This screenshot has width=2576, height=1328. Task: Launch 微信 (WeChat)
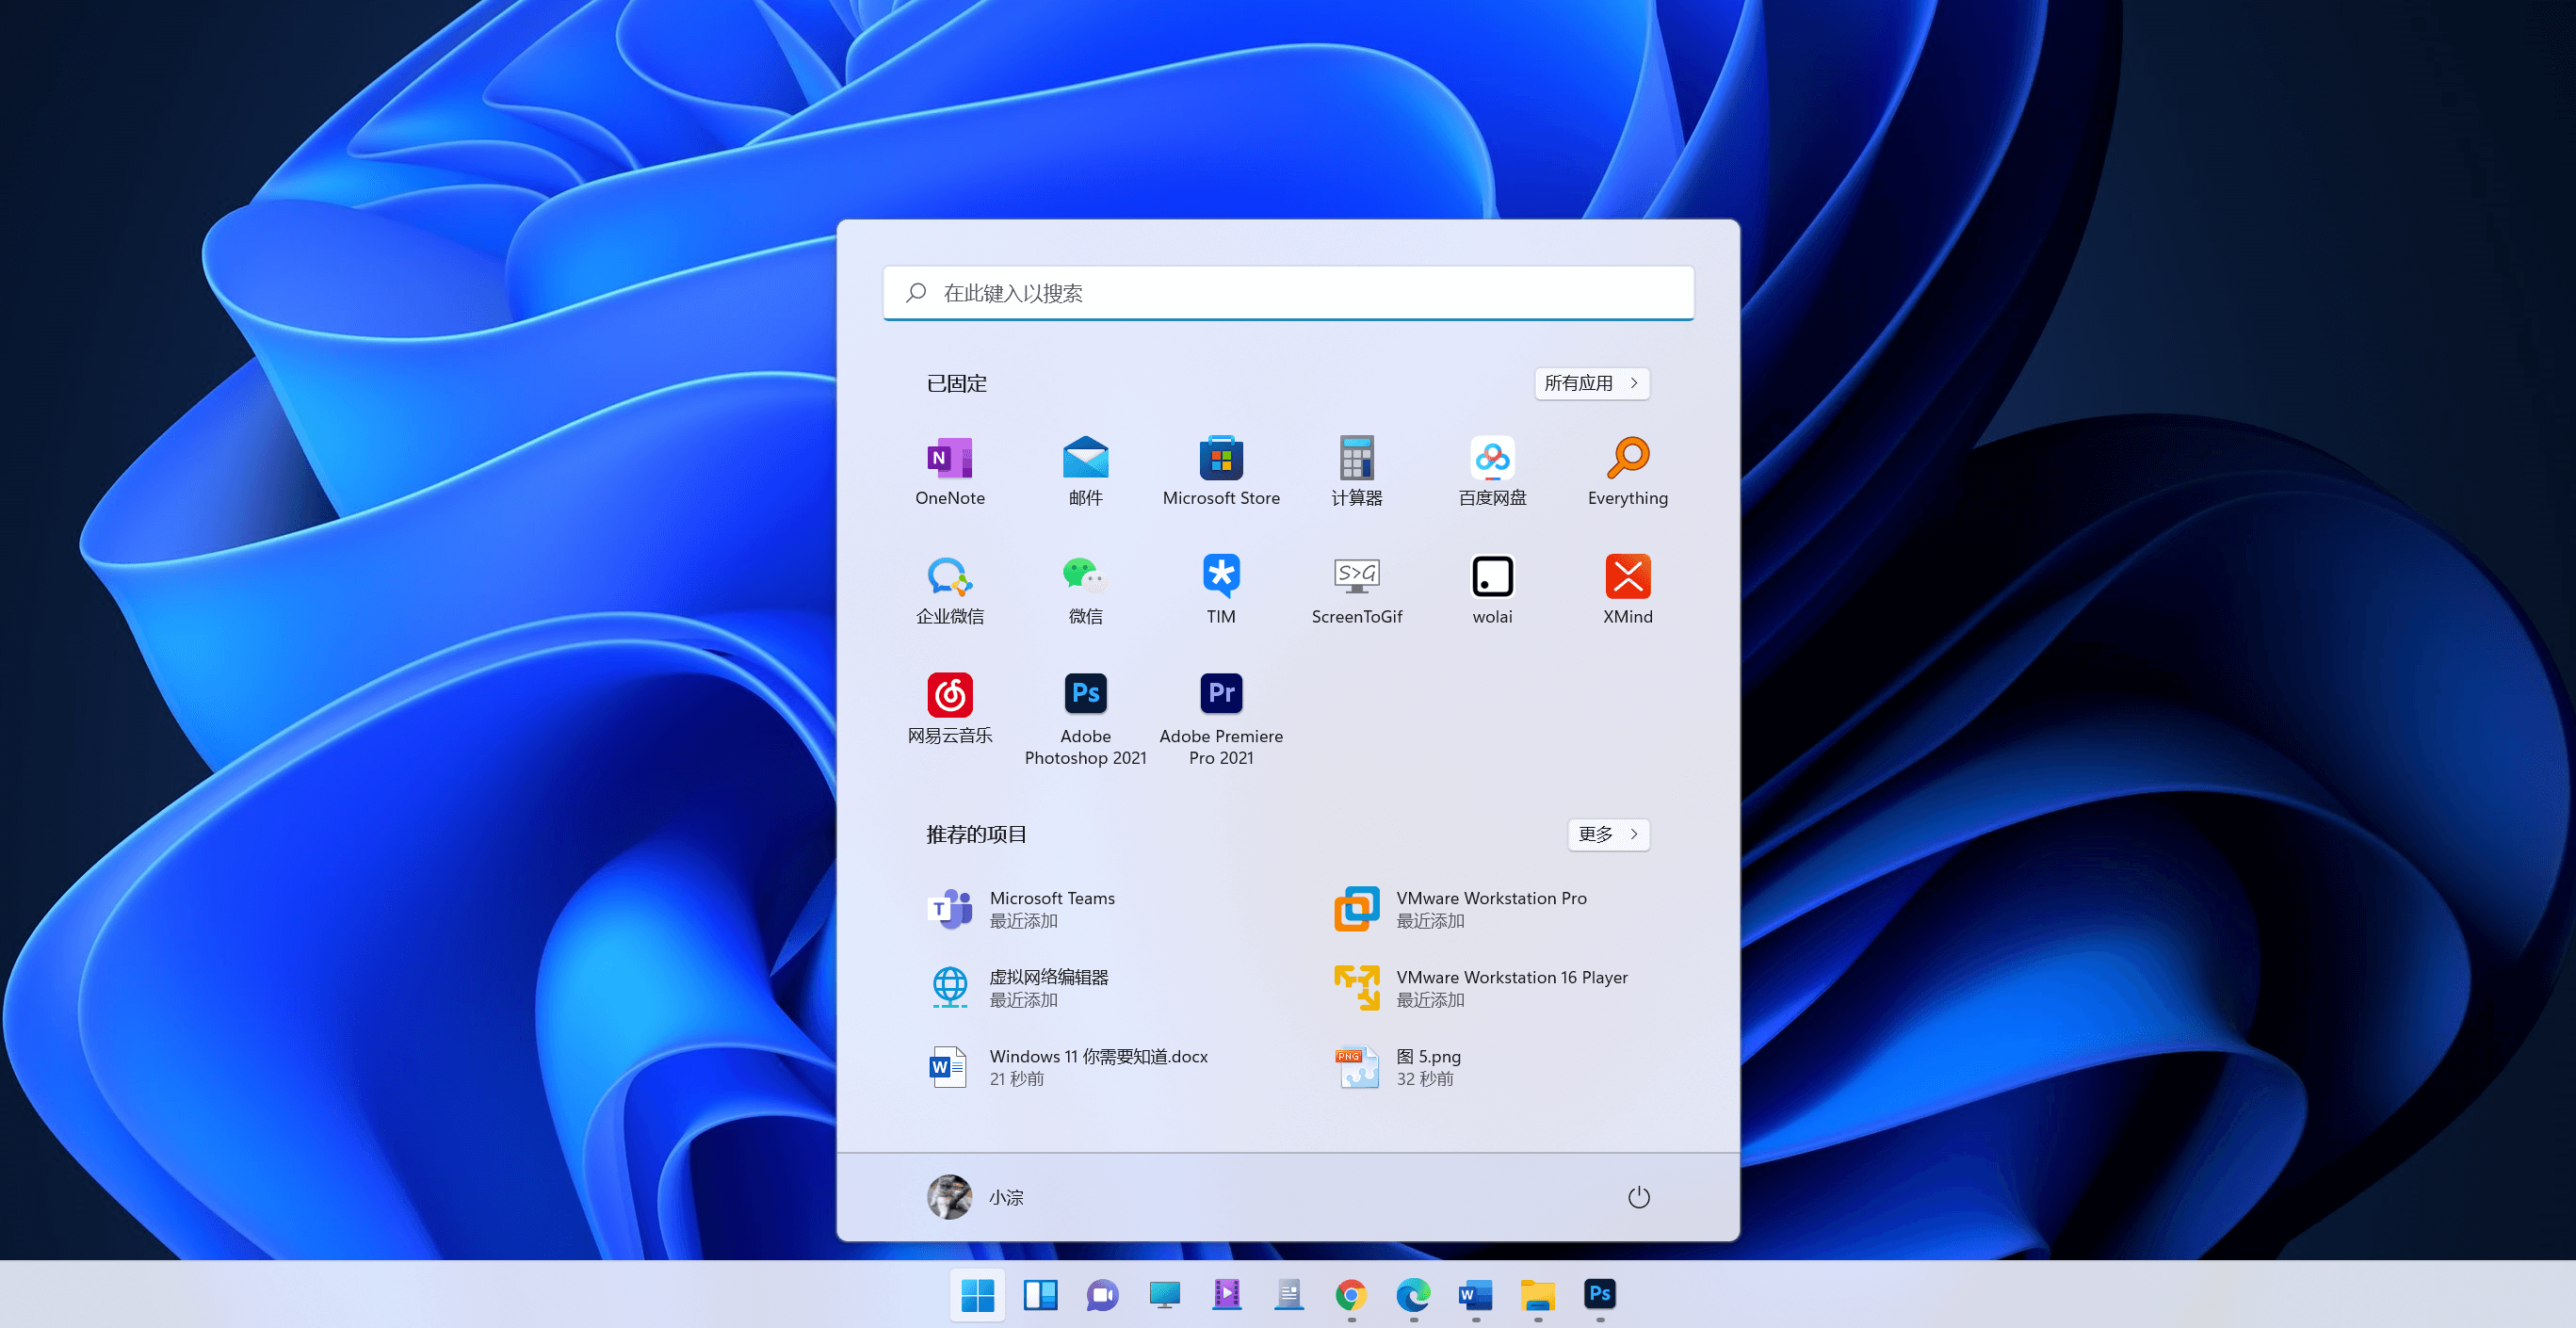pyautogui.click(x=1085, y=588)
